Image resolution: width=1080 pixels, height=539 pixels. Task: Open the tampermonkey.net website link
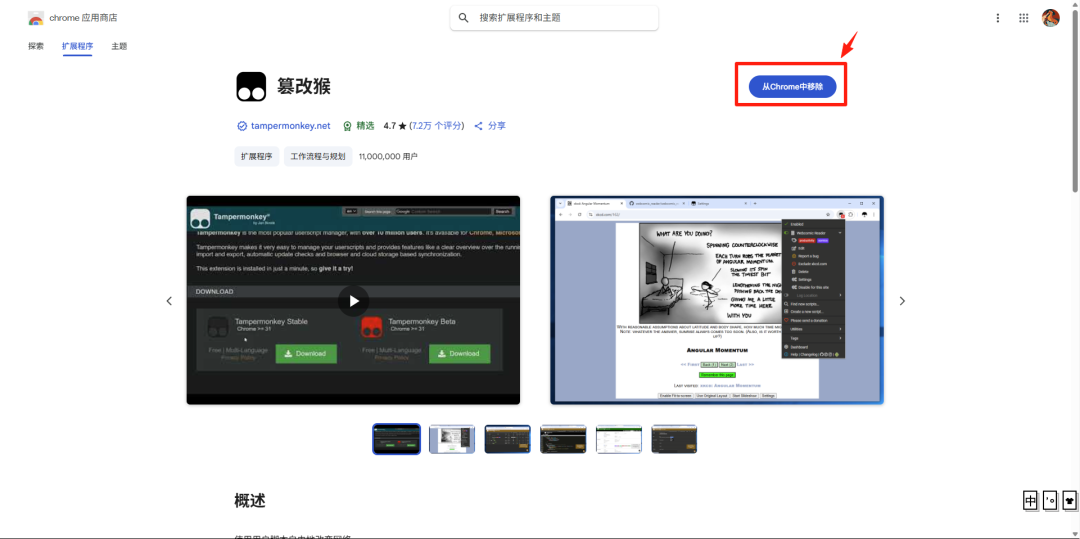(x=291, y=126)
